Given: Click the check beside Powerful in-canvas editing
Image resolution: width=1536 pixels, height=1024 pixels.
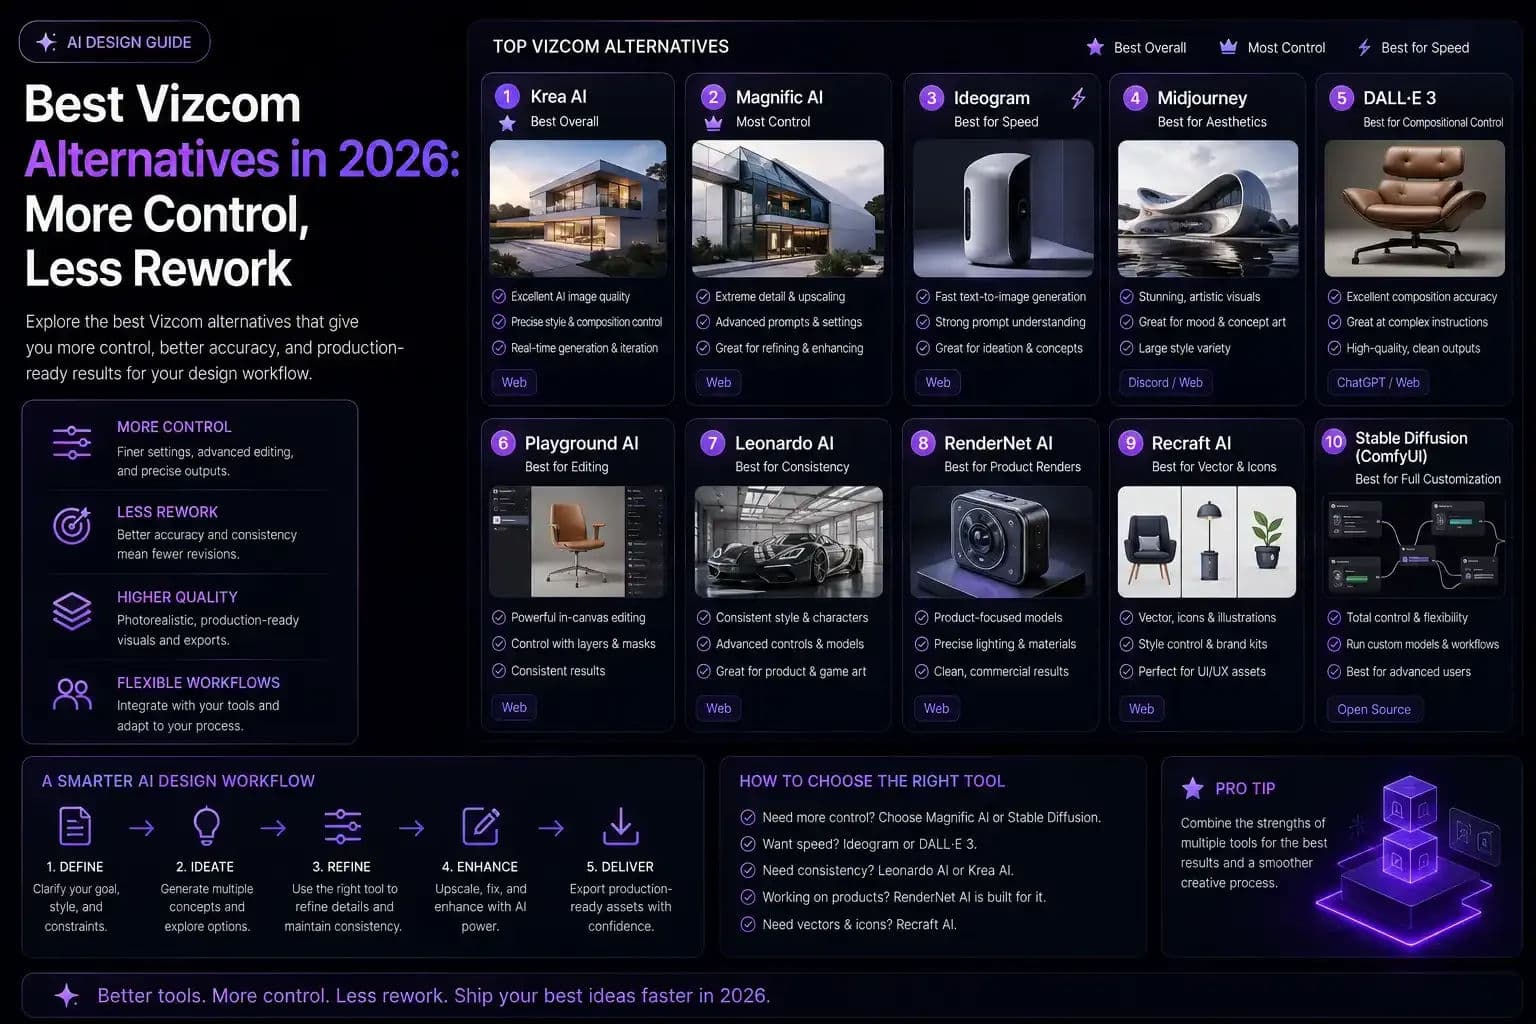Looking at the screenshot, I should [499, 617].
